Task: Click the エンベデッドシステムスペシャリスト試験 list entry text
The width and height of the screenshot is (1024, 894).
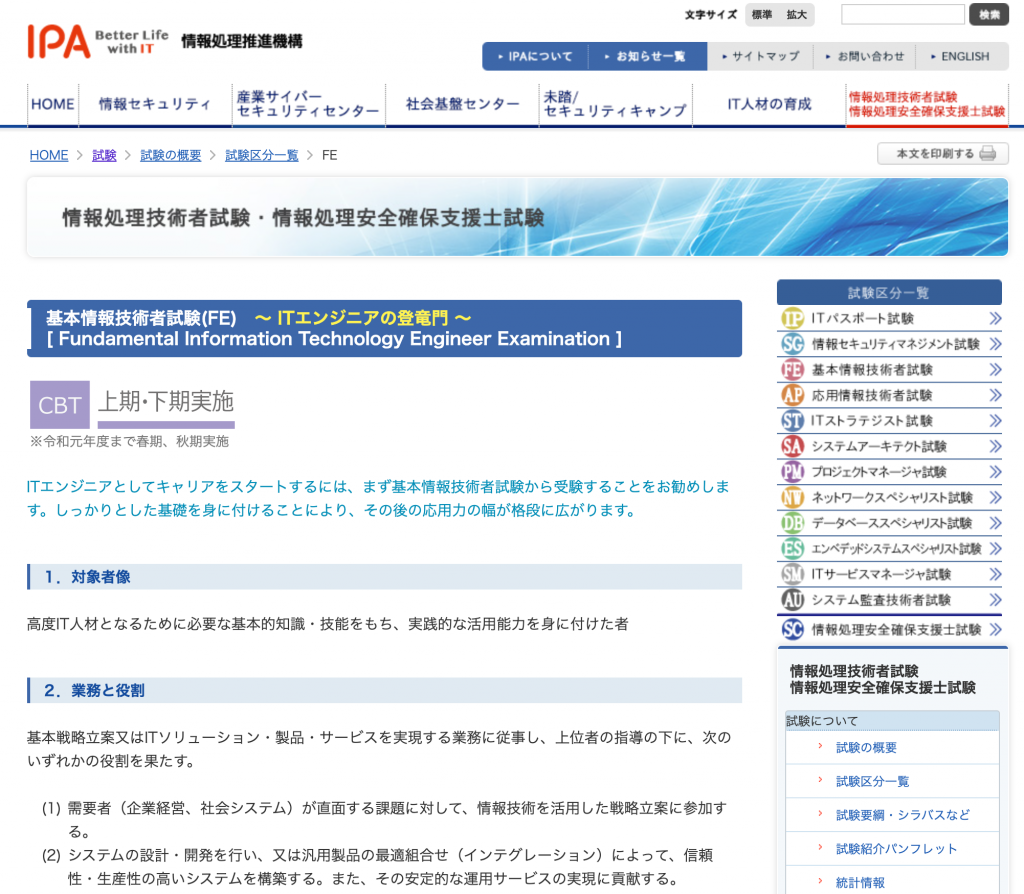Action: (x=896, y=549)
